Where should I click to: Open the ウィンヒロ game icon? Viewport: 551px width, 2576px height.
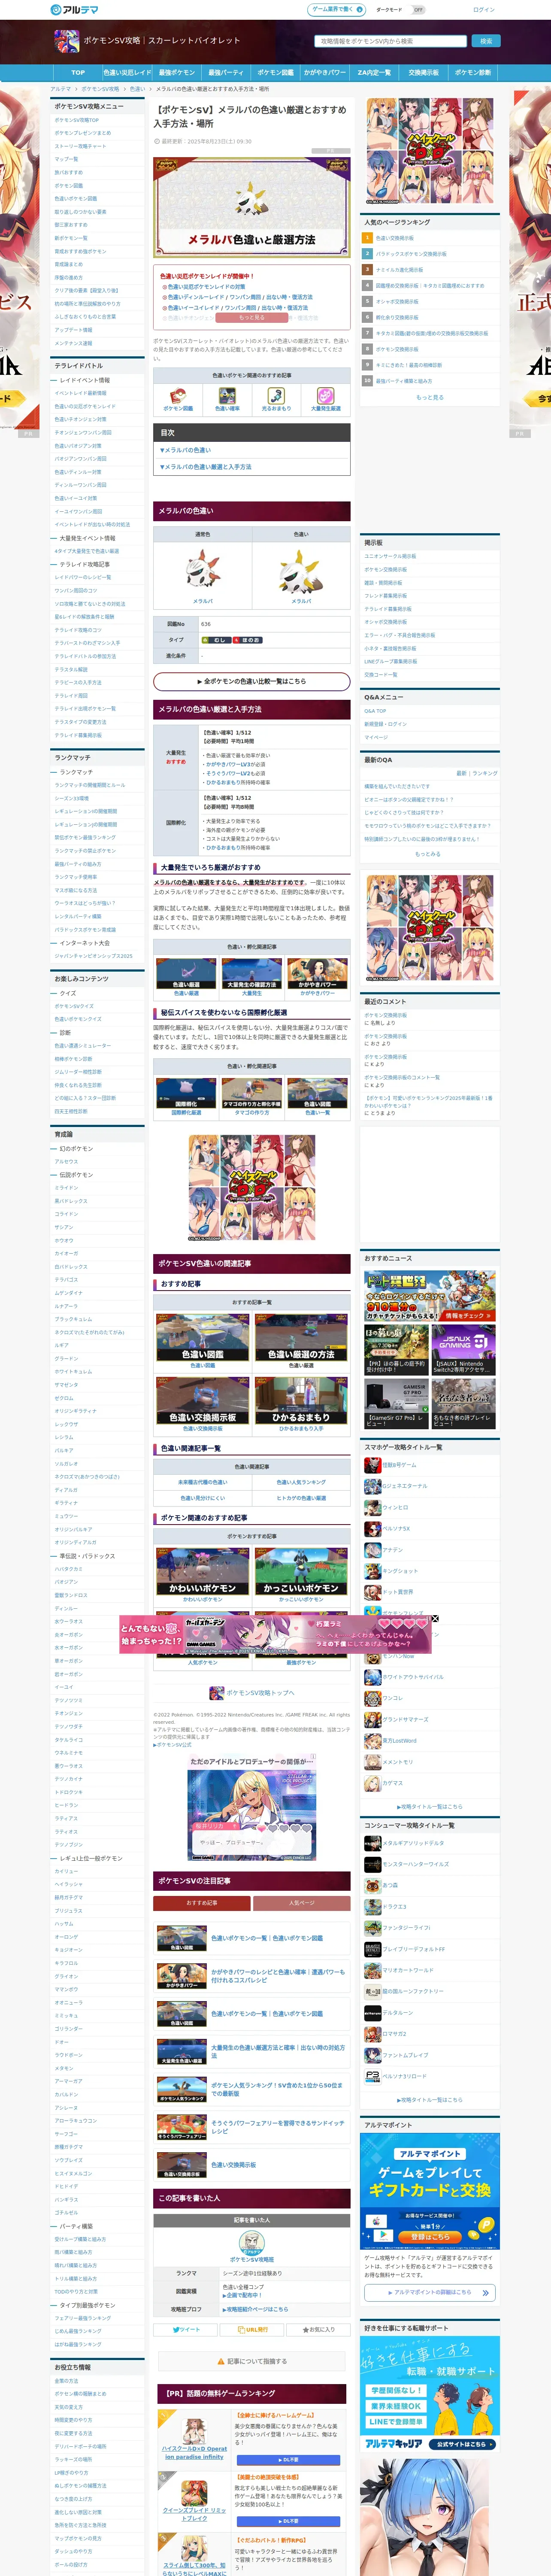[x=372, y=1507]
